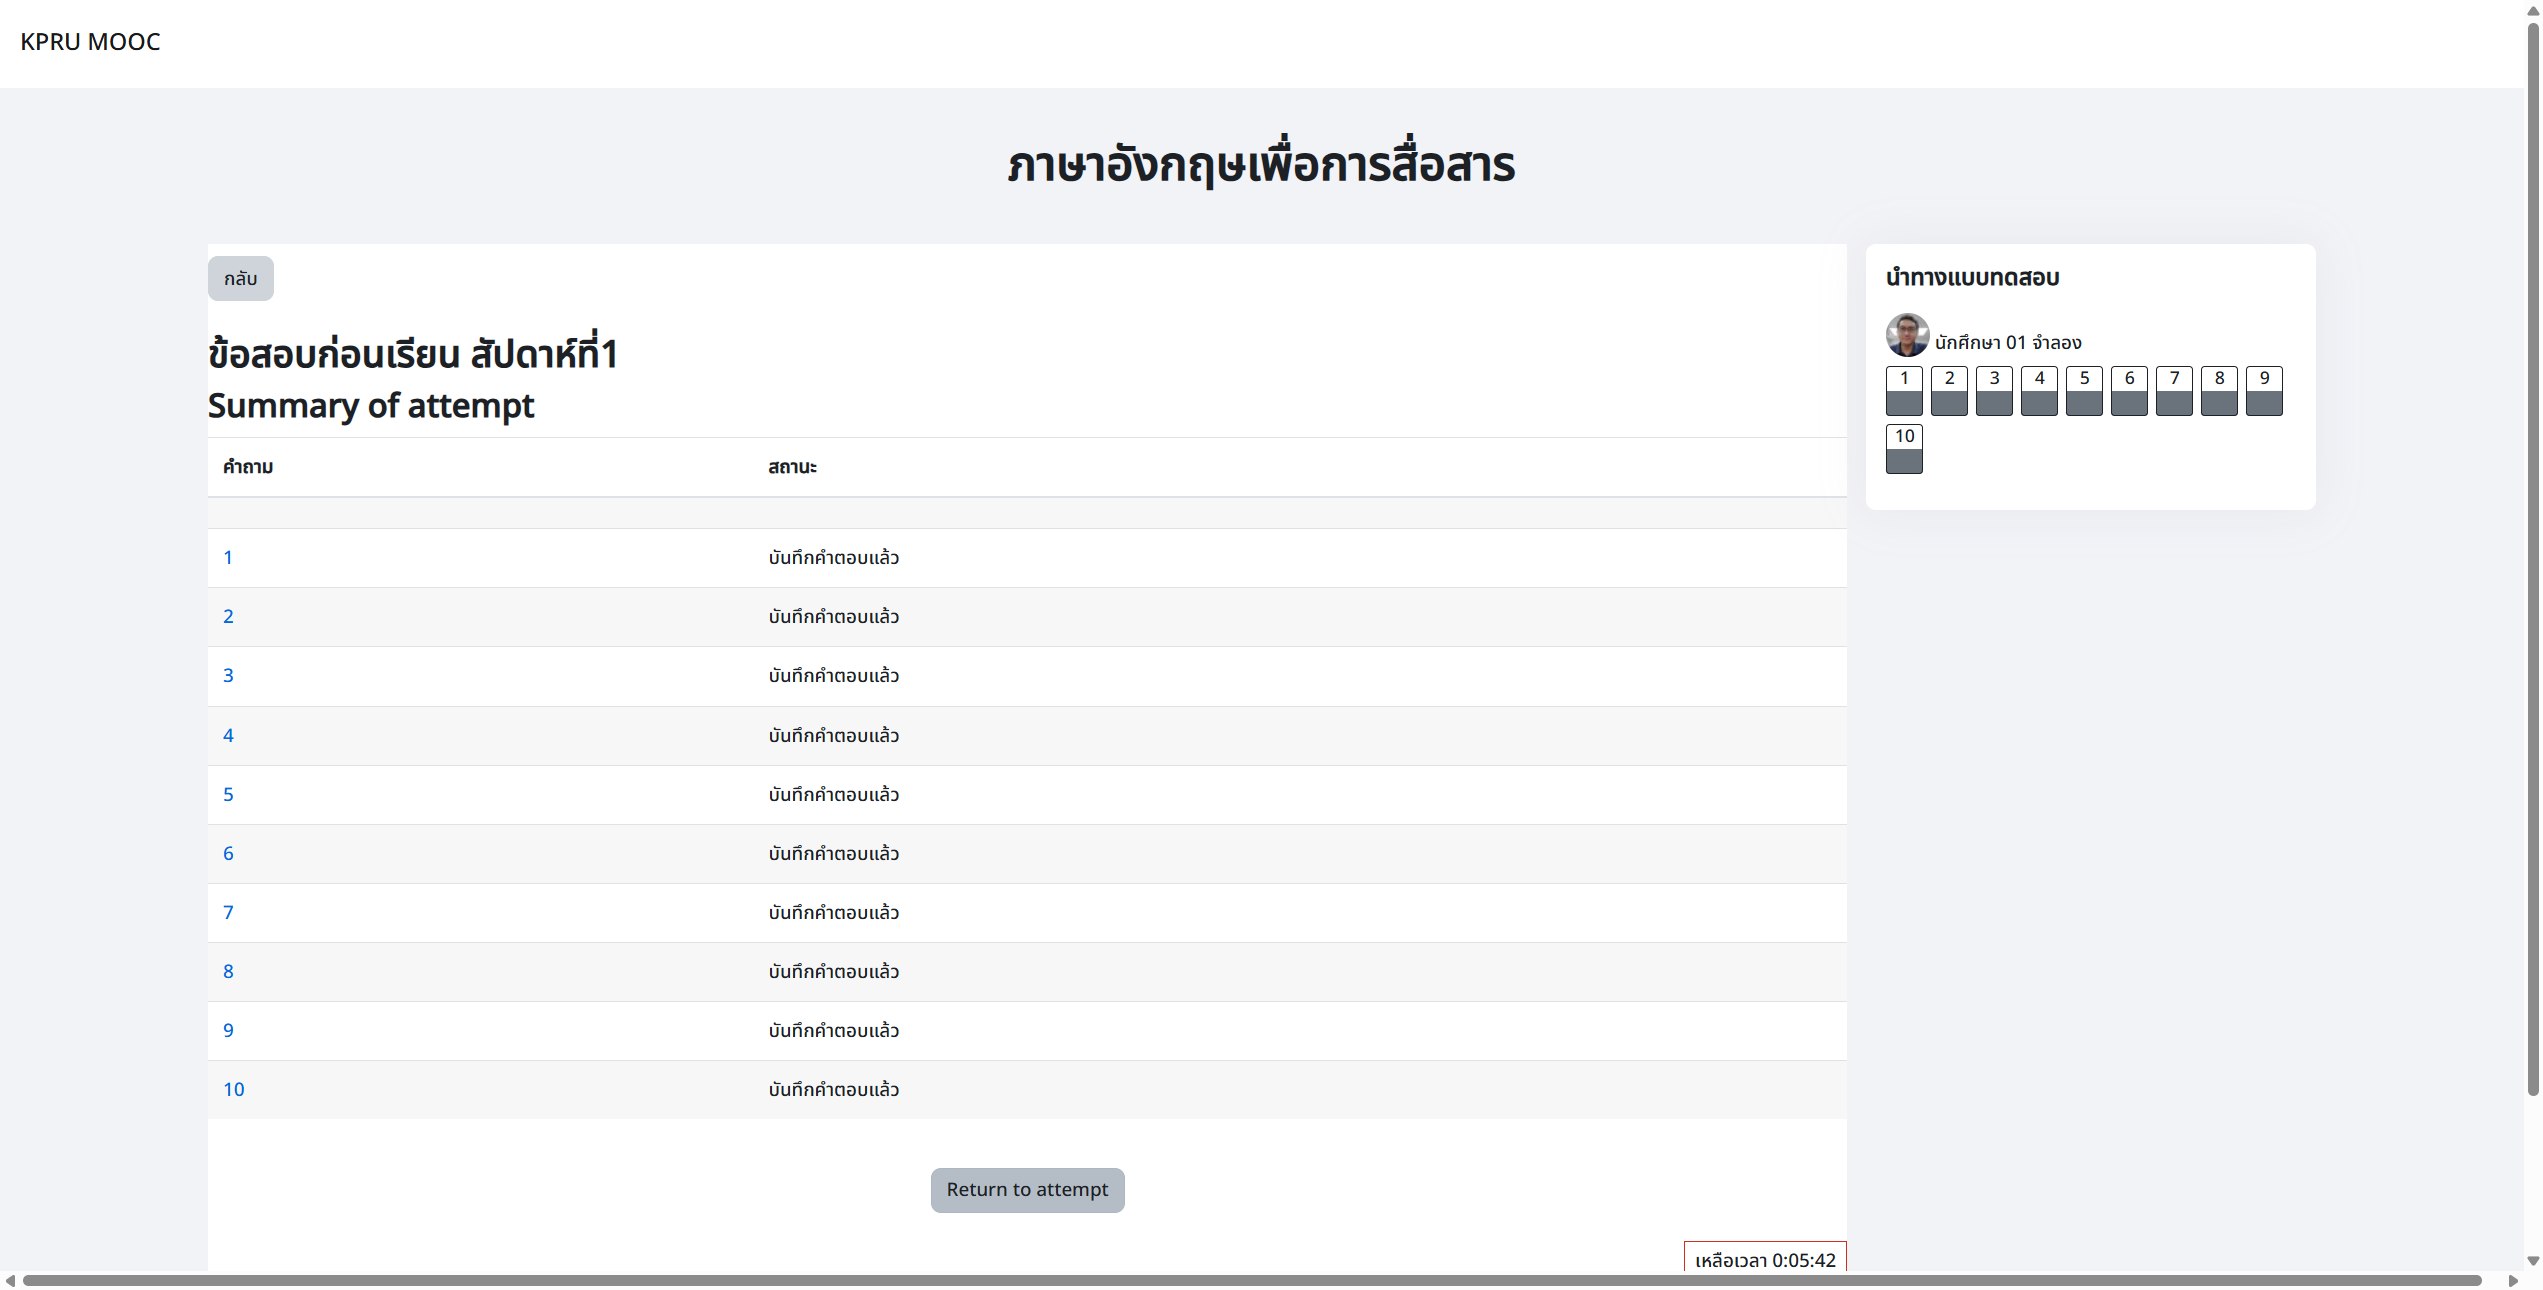Select quiz navigation box 8
Viewport: 2543px width, 1290px height.
[2219, 391]
